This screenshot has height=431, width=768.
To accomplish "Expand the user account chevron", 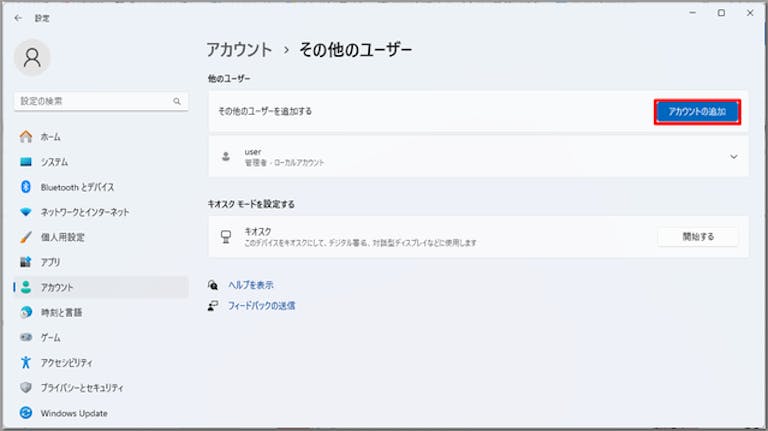I will pyautogui.click(x=734, y=157).
